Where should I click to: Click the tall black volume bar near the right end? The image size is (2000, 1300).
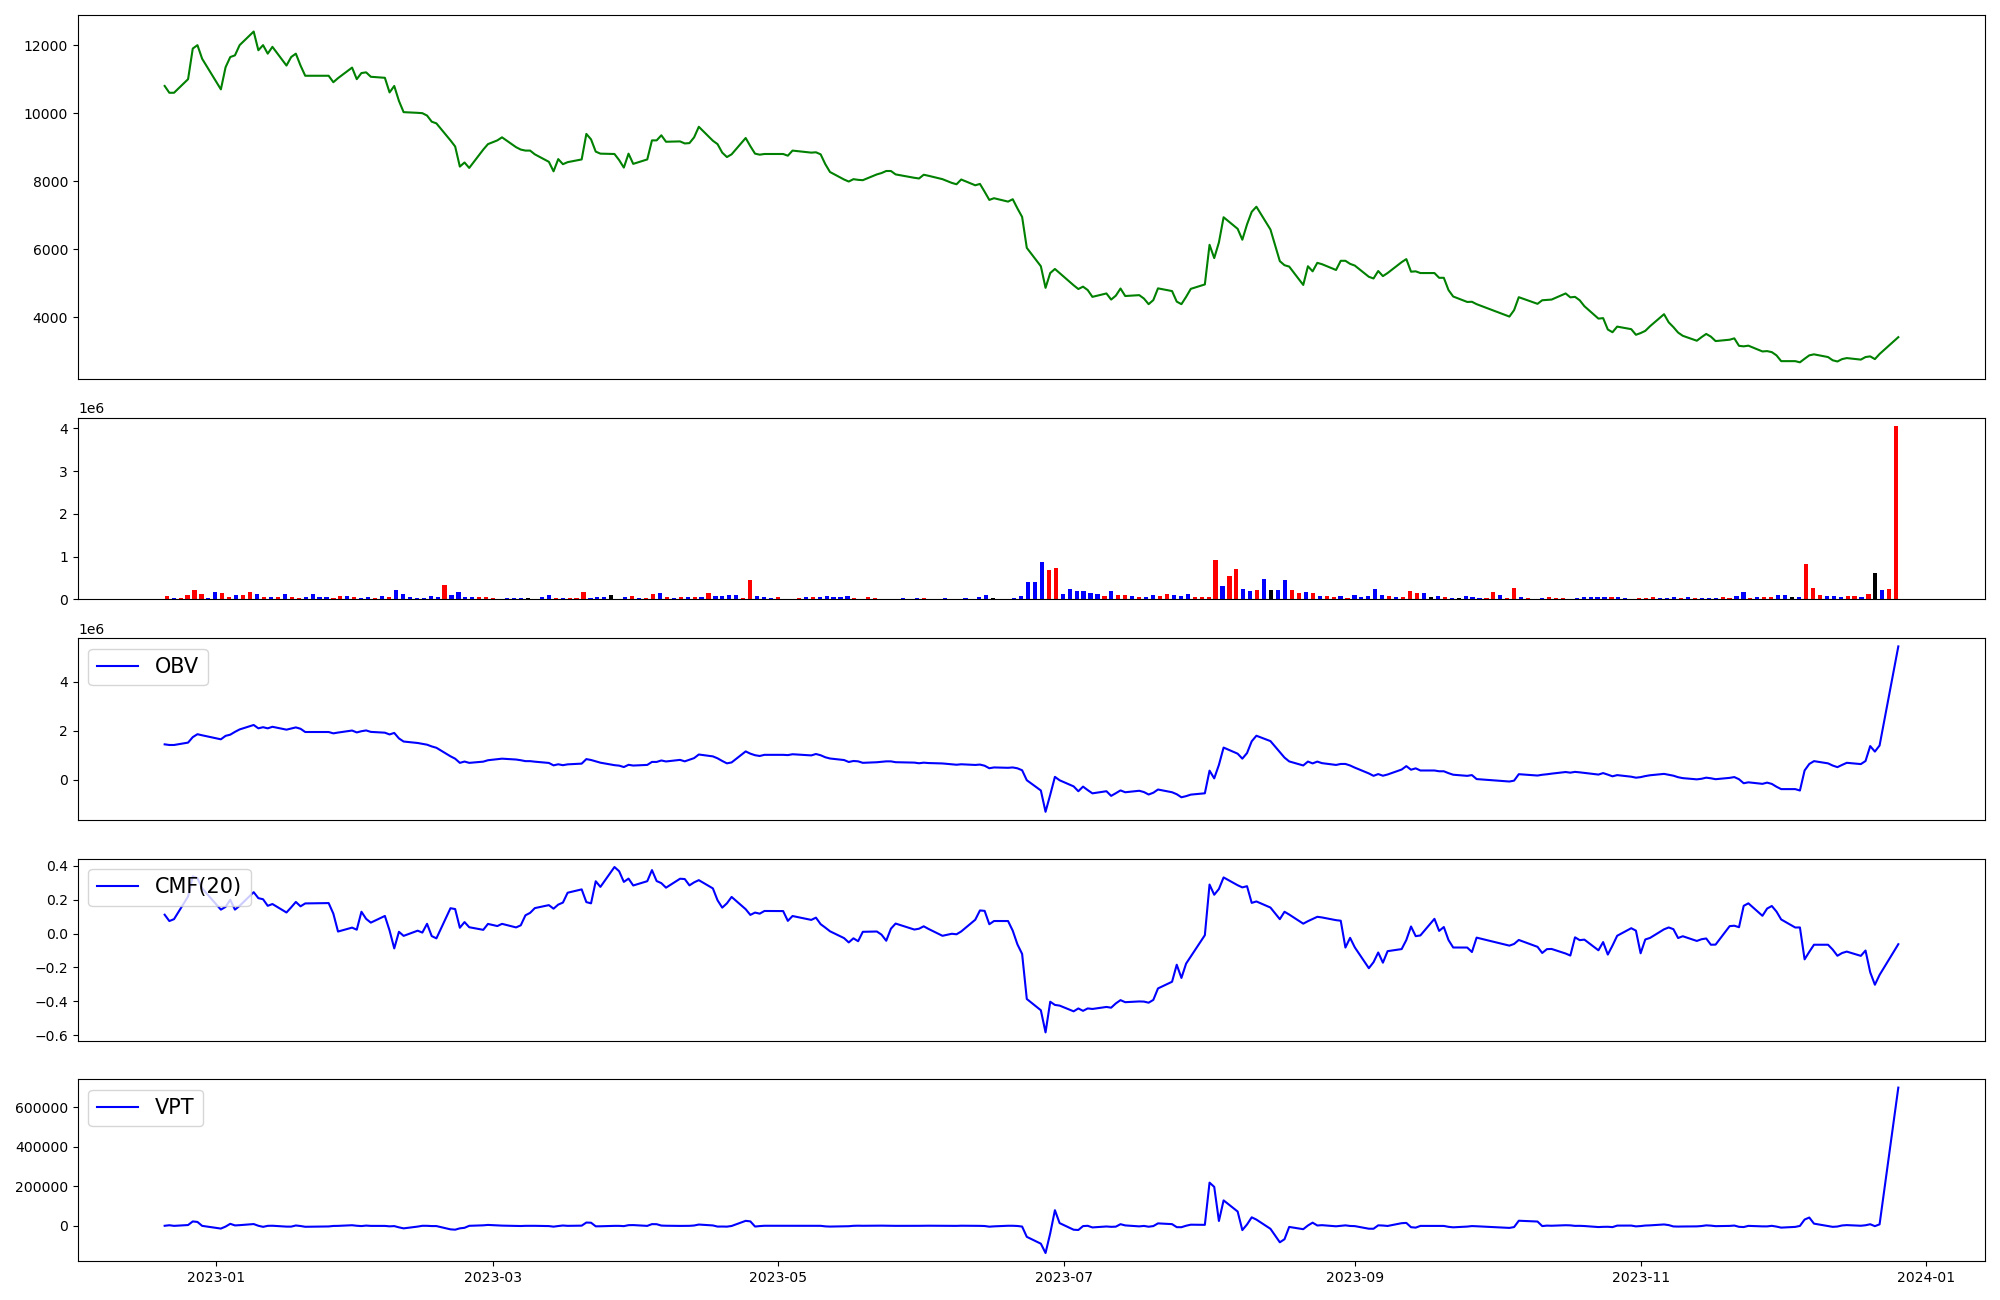point(1875,586)
